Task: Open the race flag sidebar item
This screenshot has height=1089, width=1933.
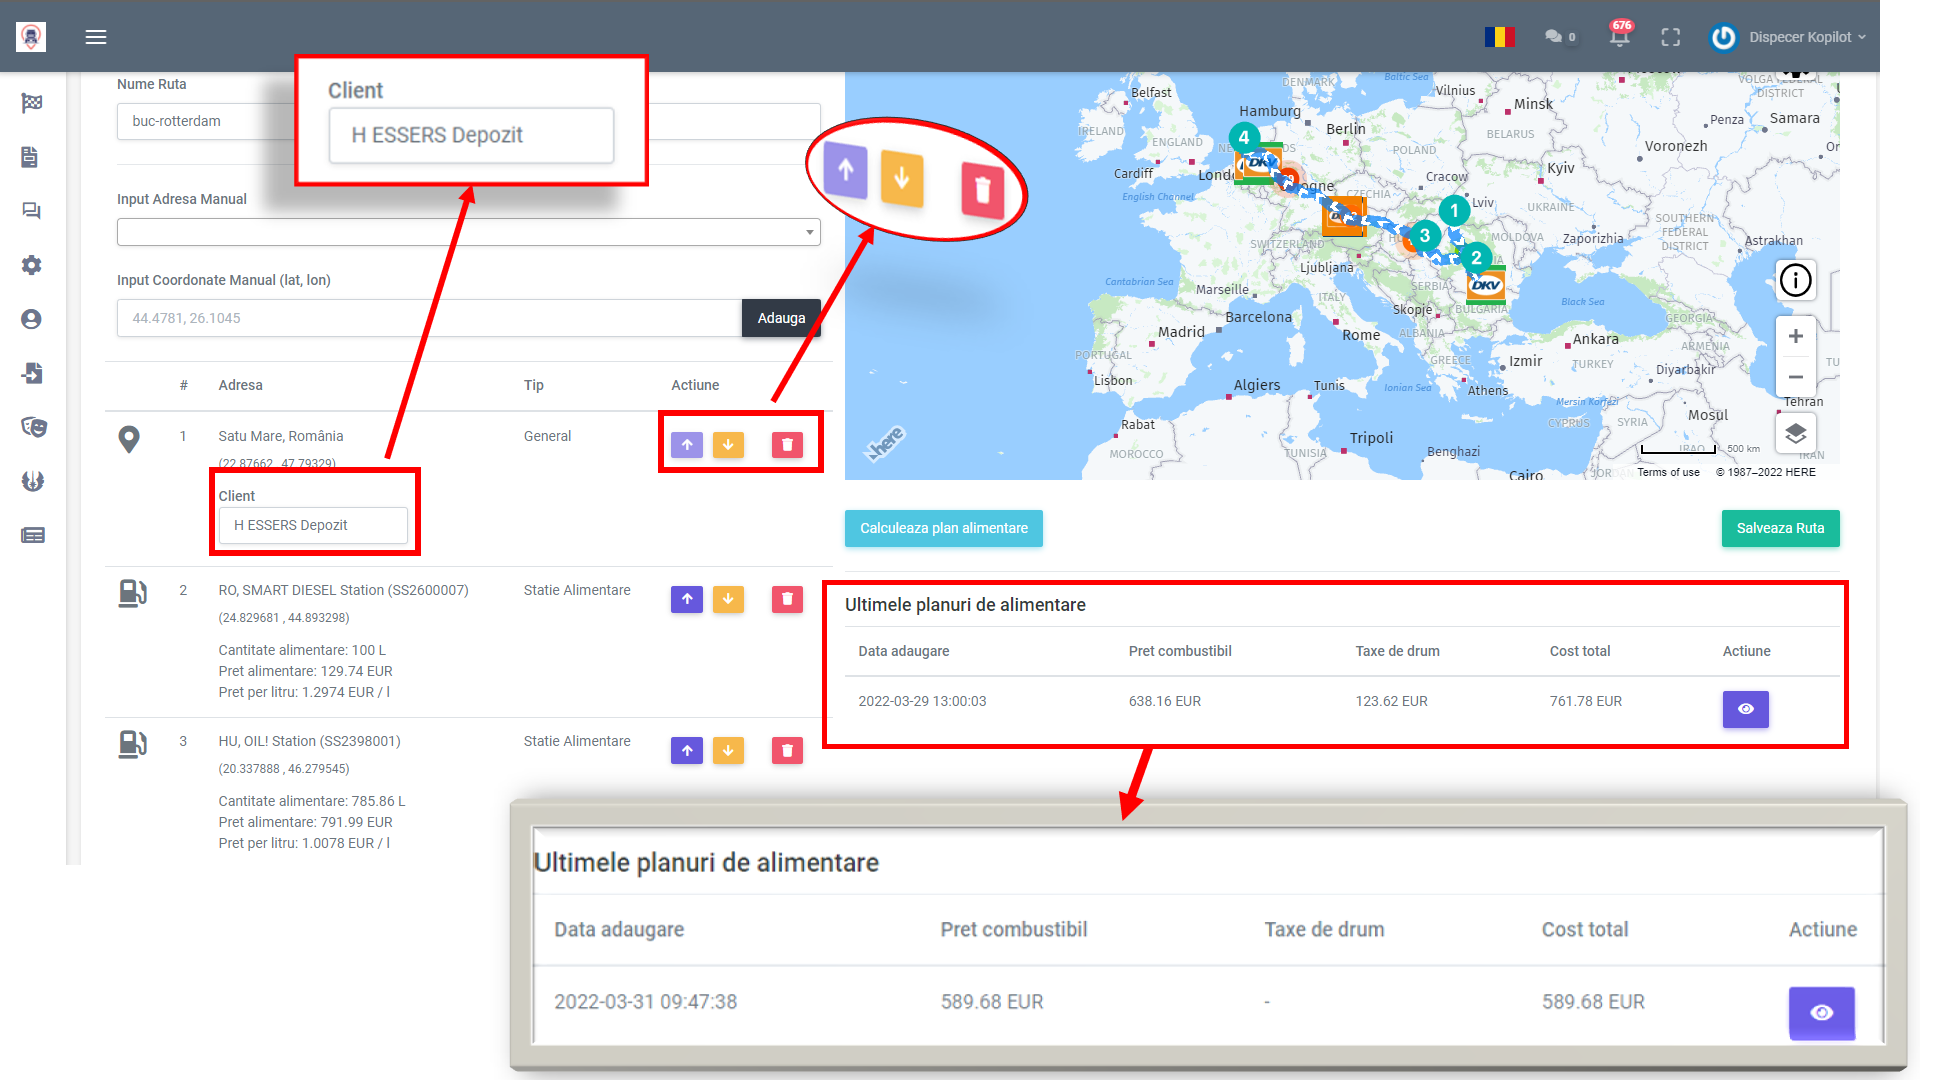Action: (32, 103)
